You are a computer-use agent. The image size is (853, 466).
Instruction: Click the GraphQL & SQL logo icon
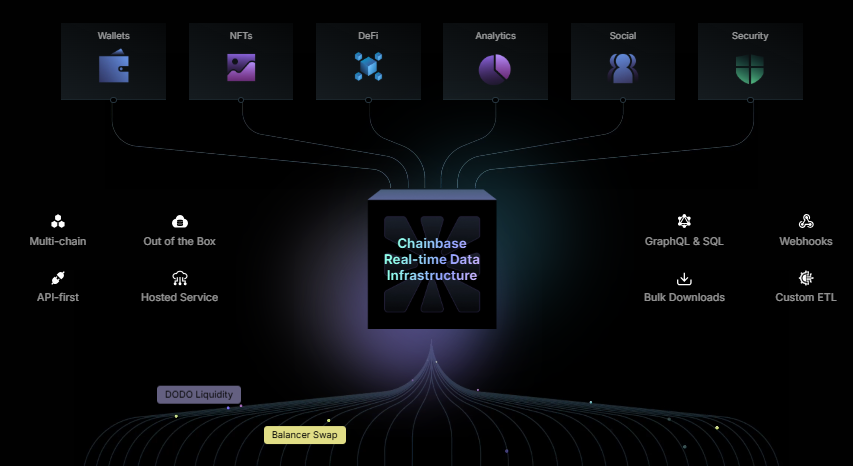(684, 221)
